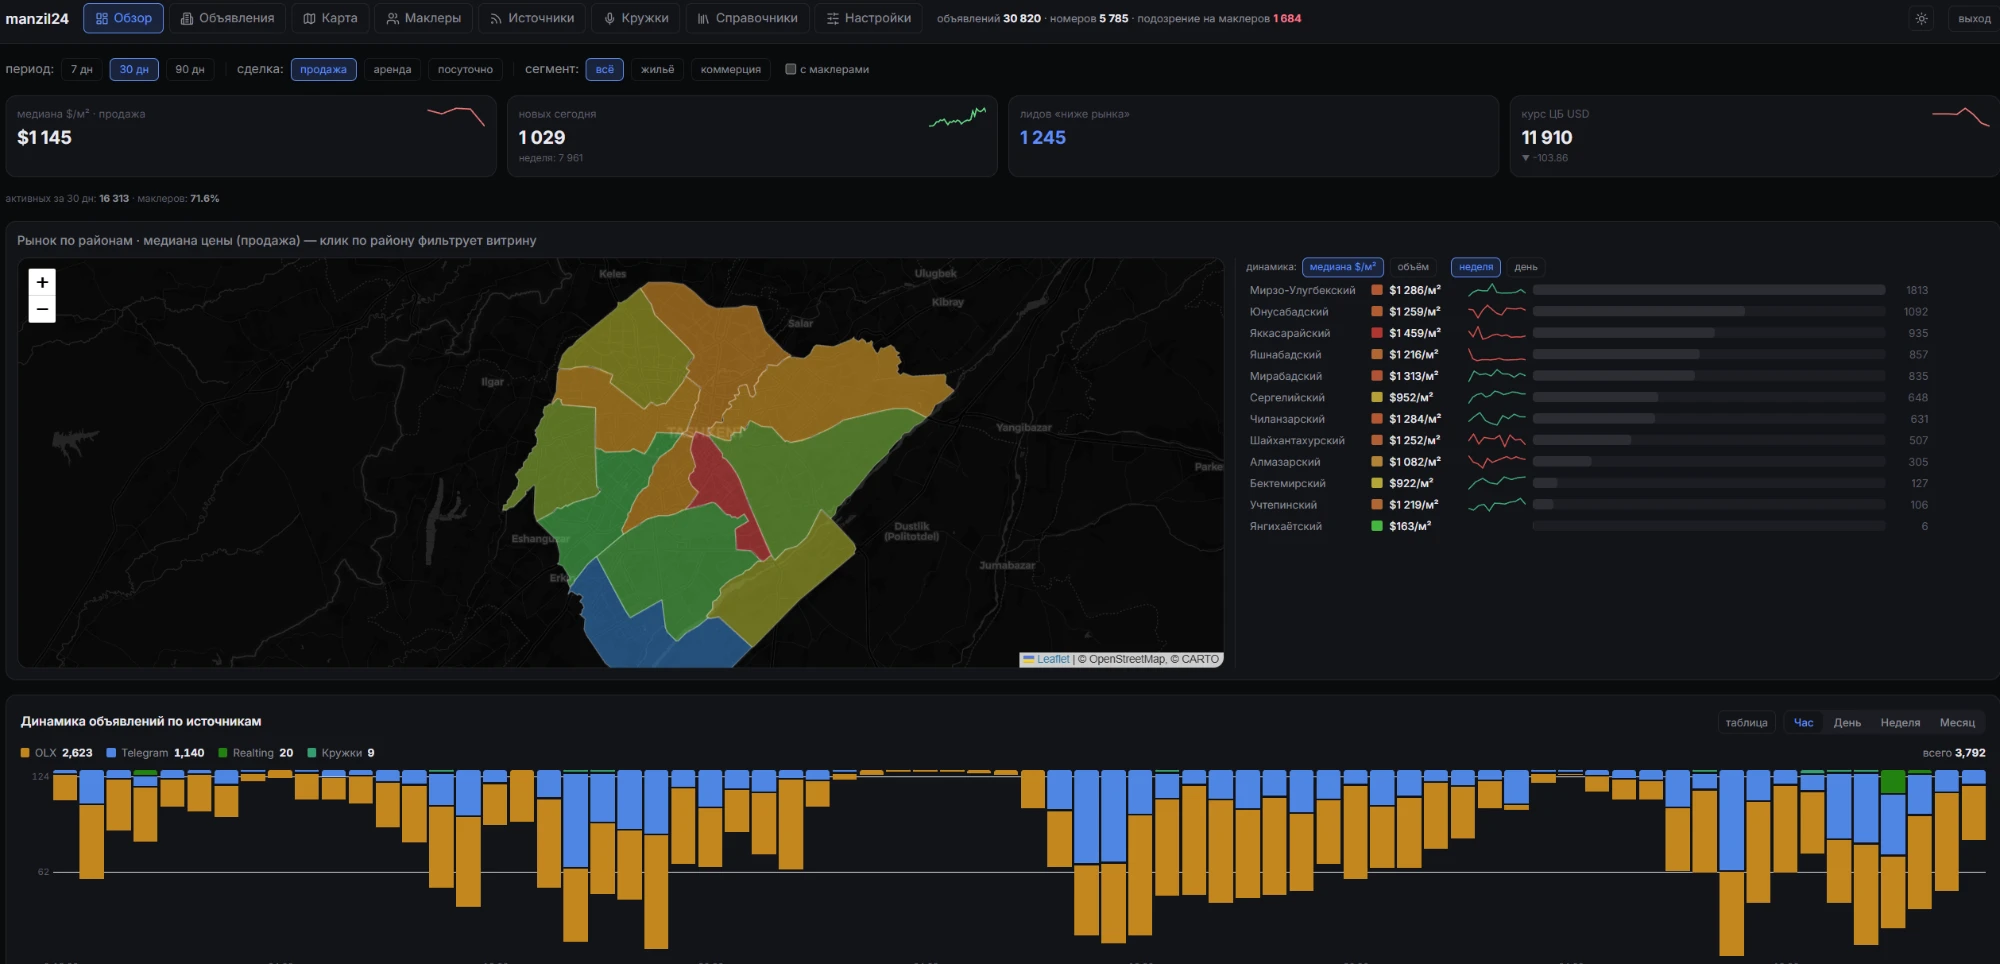This screenshot has width=2000, height=964.
Task: Open the новых сегодня card
Action: (752, 136)
